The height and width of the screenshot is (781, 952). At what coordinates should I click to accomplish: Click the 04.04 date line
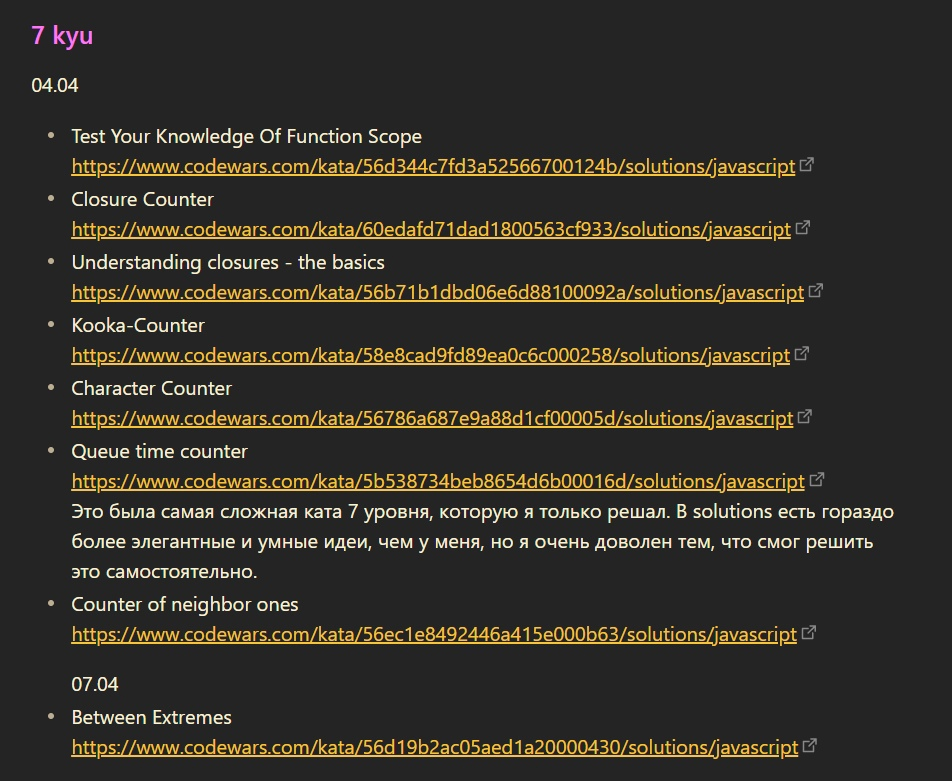tap(55, 85)
